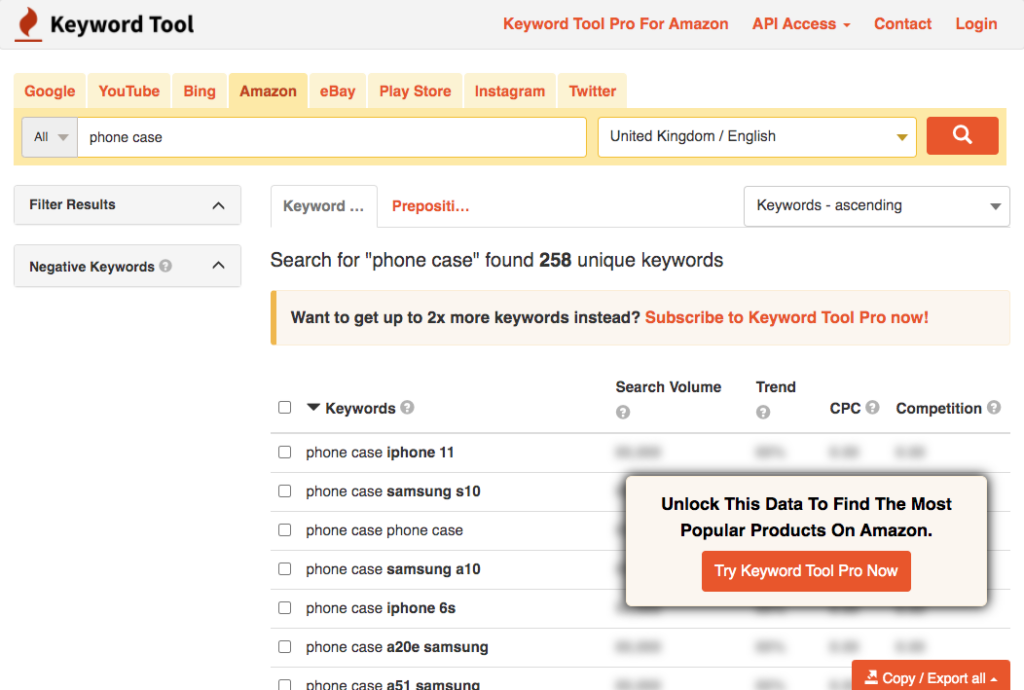Screen dimensions: 1024x690
Task: Click Subscribe to Keyword Tool Pro now
Action: click(x=786, y=317)
